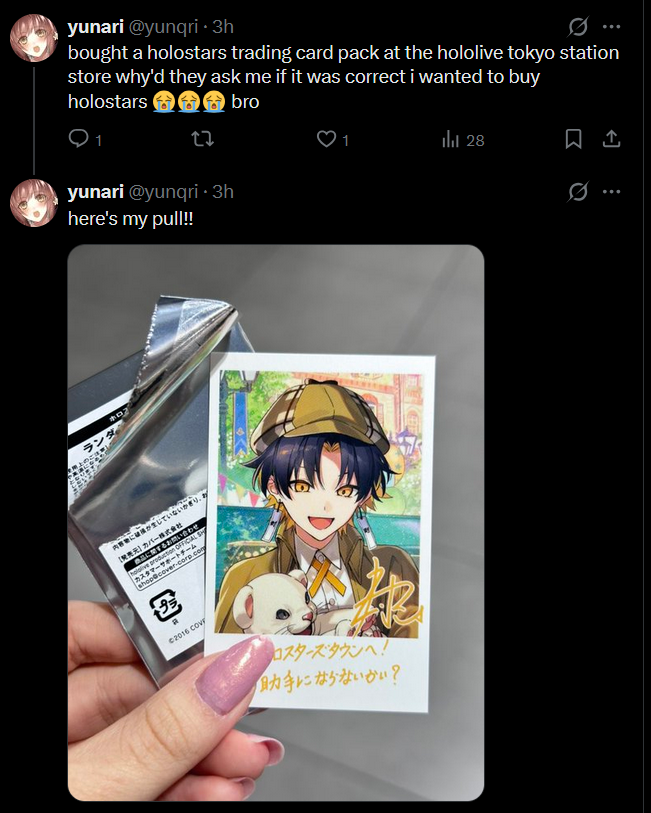Repost the first tweet about holostars pack
651x813 pixels.
click(202, 139)
